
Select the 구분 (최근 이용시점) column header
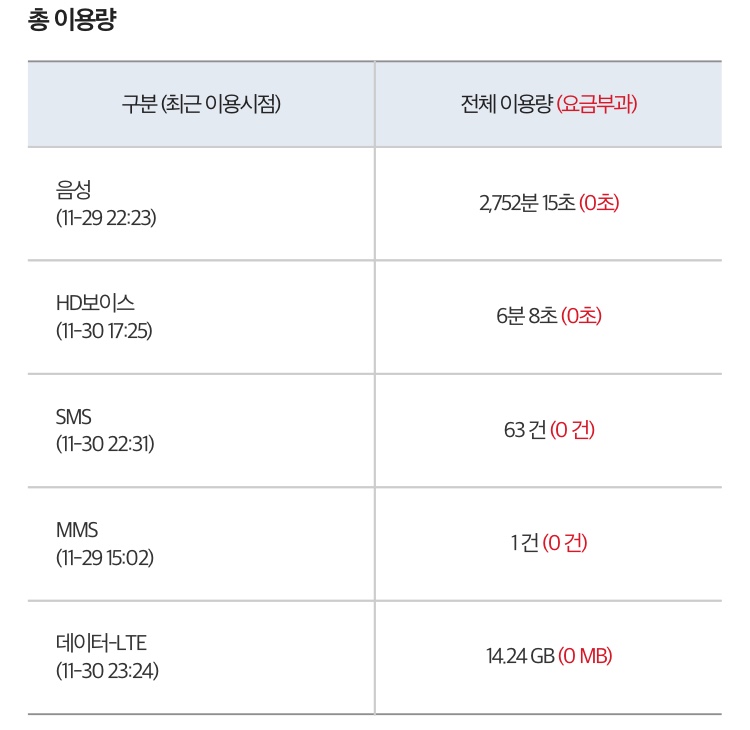pyautogui.click(x=201, y=104)
